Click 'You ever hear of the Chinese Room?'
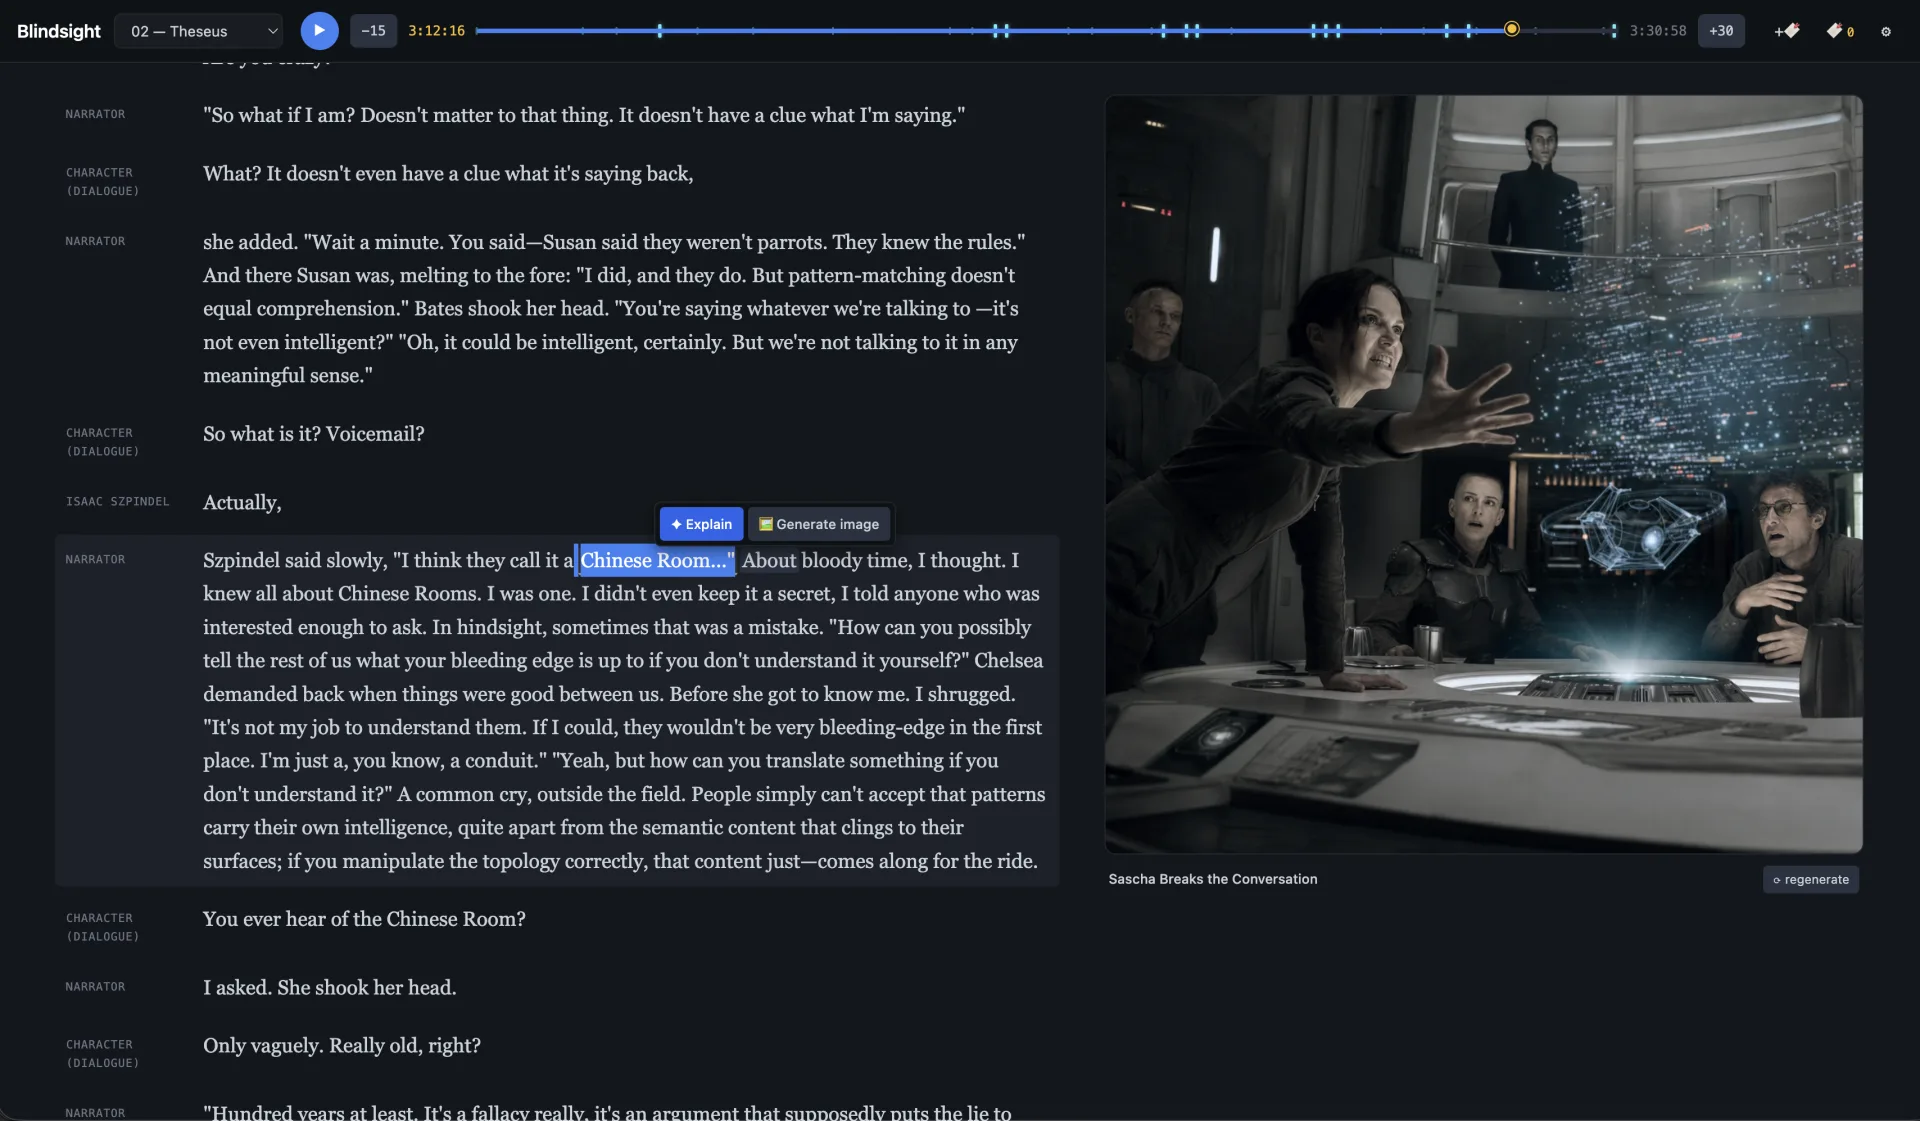The image size is (1920, 1121). click(x=364, y=919)
